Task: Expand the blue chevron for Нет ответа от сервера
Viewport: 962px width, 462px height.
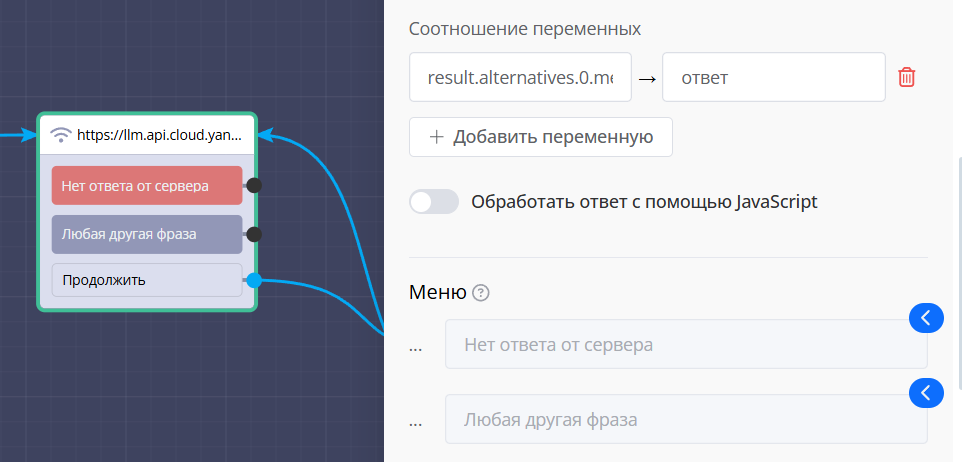Action: [x=926, y=318]
